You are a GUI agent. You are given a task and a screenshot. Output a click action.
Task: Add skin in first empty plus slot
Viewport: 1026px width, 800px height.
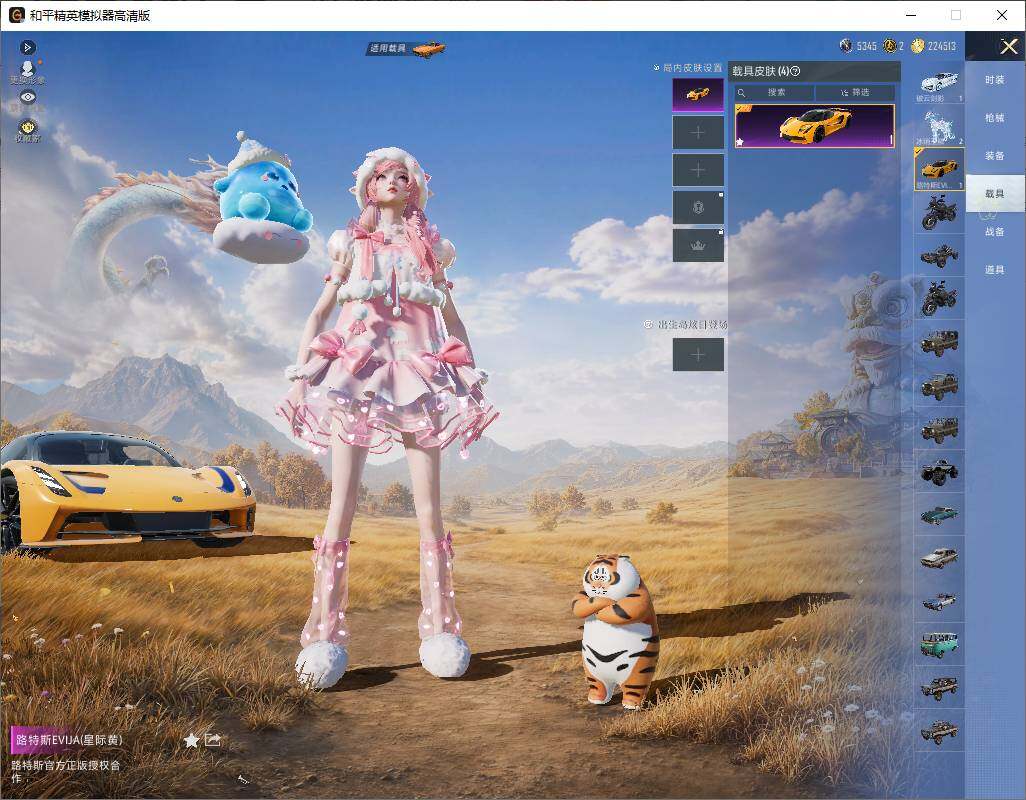[x=698, y=133]
